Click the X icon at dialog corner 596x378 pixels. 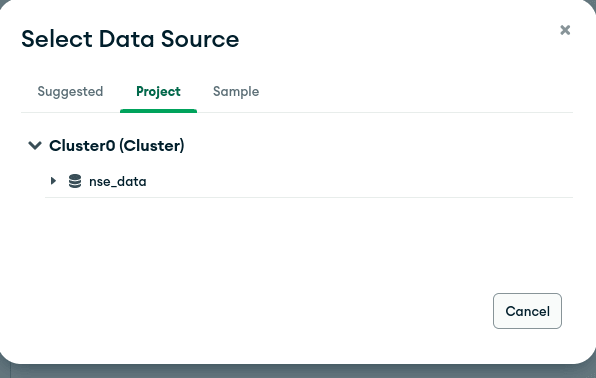(565, 30)
